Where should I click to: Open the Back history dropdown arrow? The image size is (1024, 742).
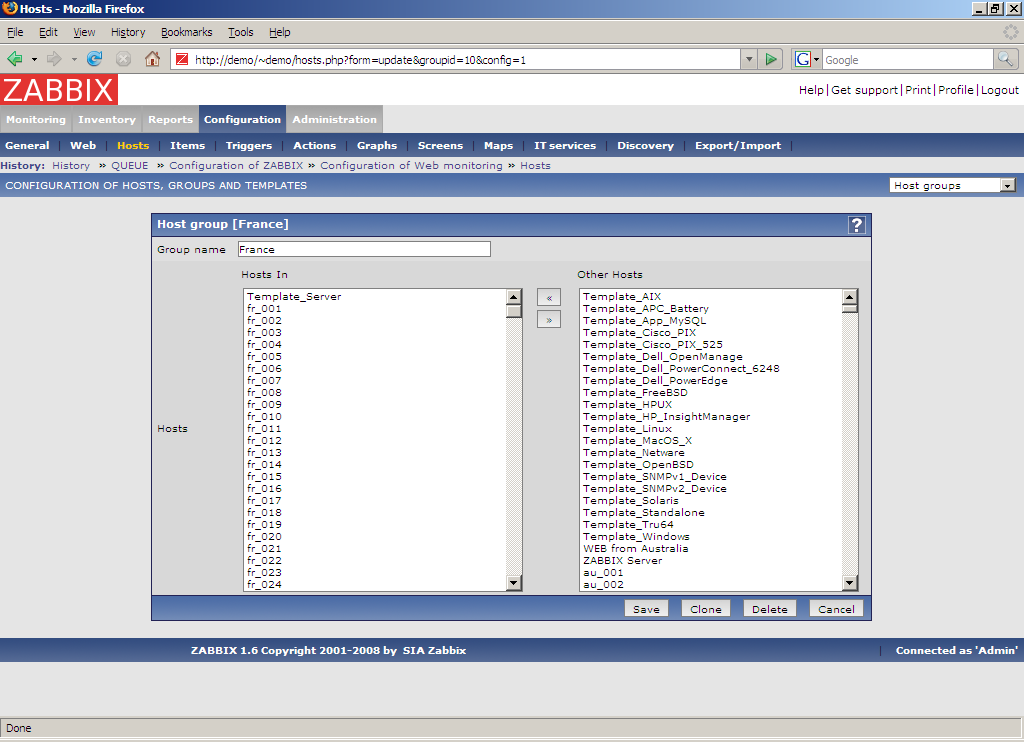click(34, 59)
